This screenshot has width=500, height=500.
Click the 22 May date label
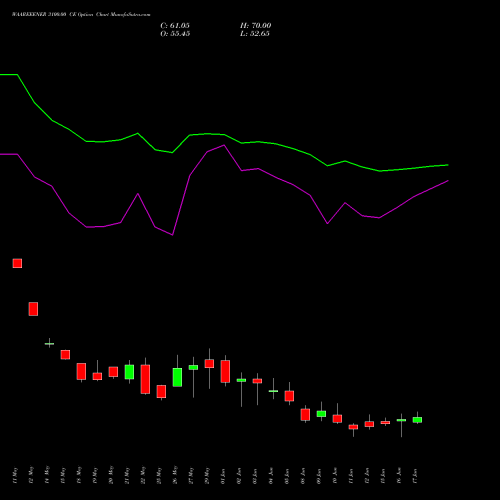click(x=143, y=476)
